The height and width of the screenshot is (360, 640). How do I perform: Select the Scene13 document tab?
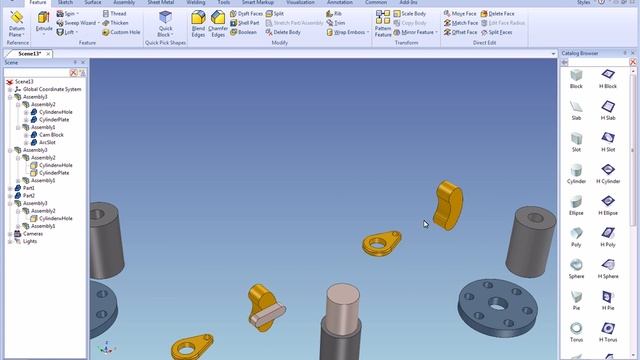click(29, 54)
